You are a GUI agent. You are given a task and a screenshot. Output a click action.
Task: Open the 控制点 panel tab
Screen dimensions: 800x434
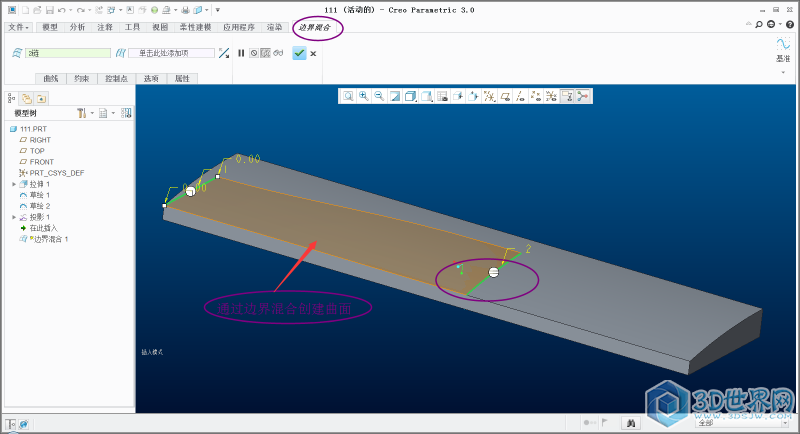click(117, 78)
